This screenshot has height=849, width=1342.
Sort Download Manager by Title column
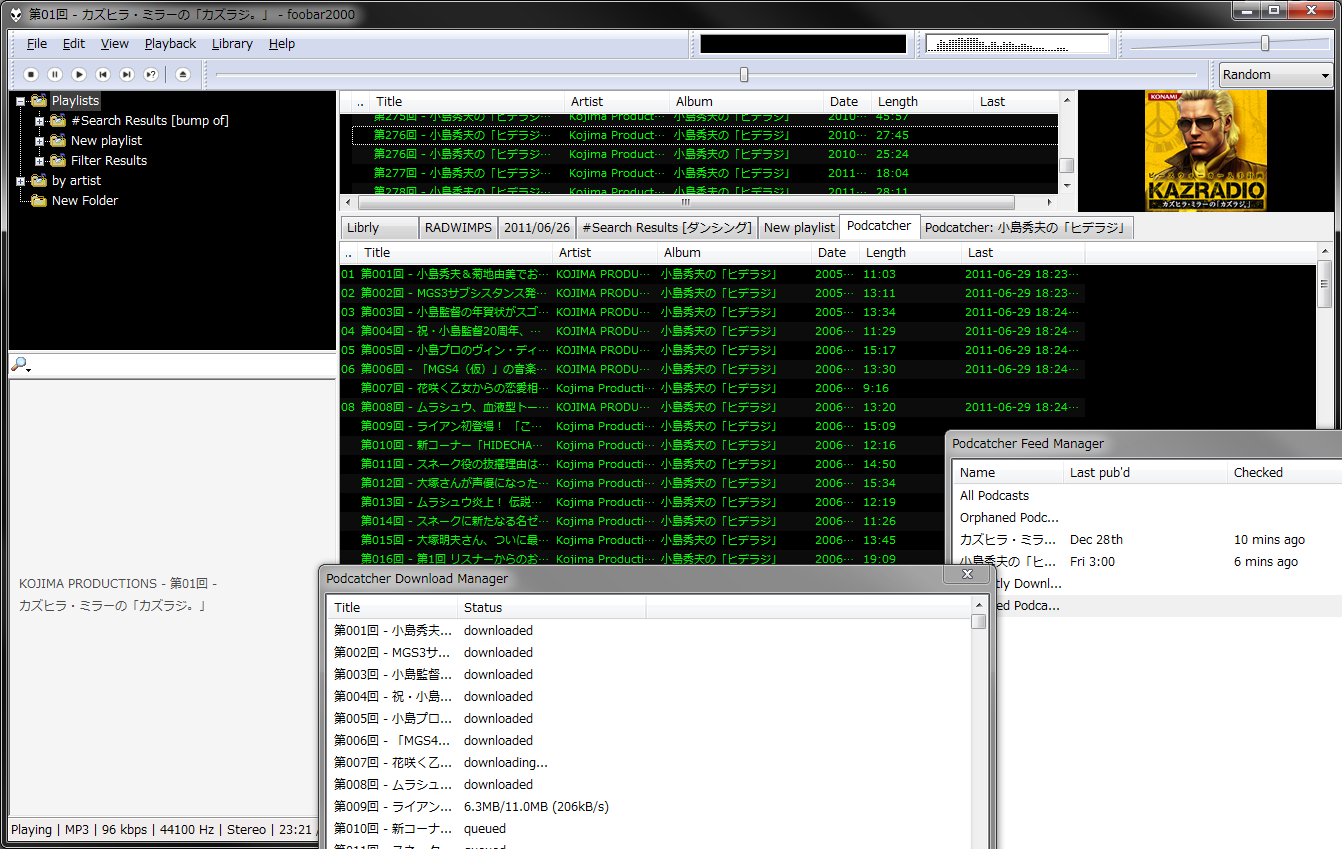[x=392, y=608]
